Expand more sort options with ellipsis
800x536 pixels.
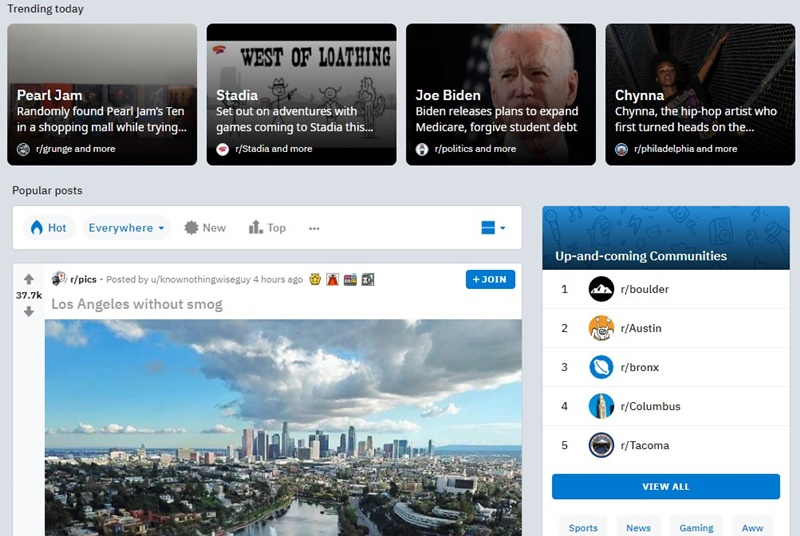pos(314,228)
